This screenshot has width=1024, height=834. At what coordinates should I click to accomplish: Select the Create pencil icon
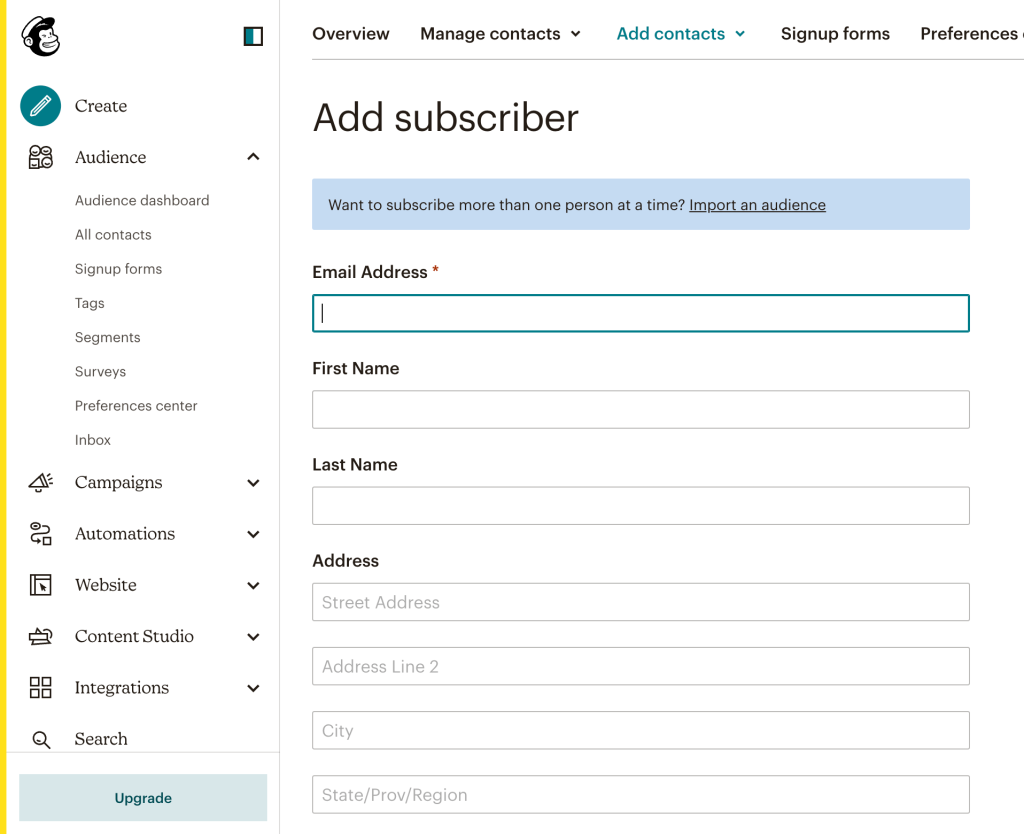point(40,105)
